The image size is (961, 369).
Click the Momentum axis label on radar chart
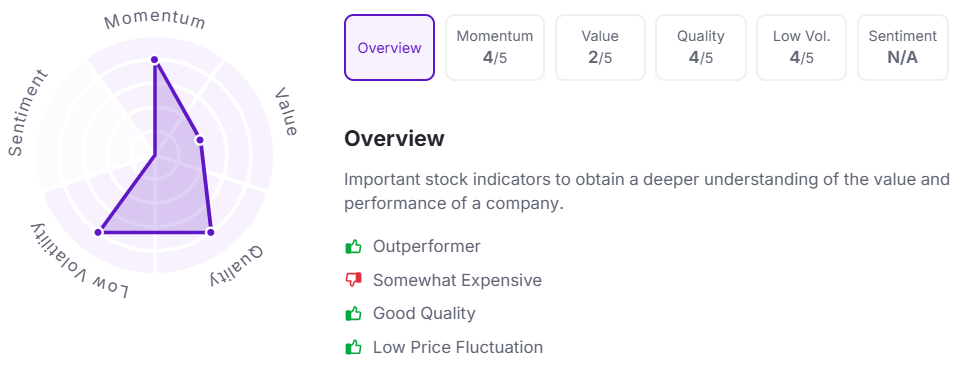coord(154,21)
